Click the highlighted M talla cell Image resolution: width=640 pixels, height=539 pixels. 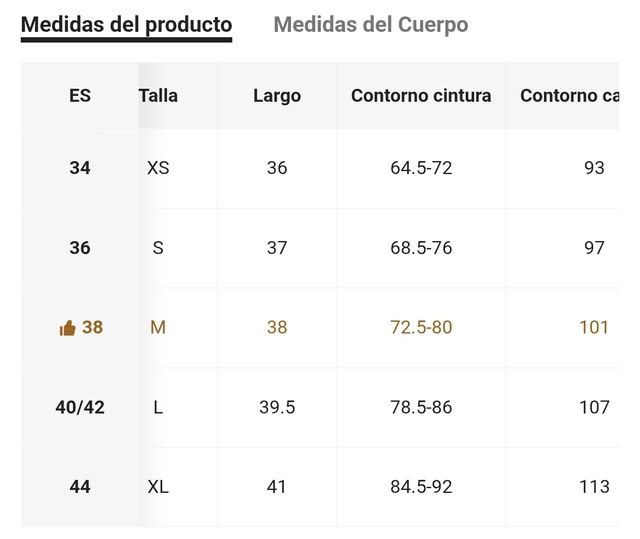(x=158, y=328)
